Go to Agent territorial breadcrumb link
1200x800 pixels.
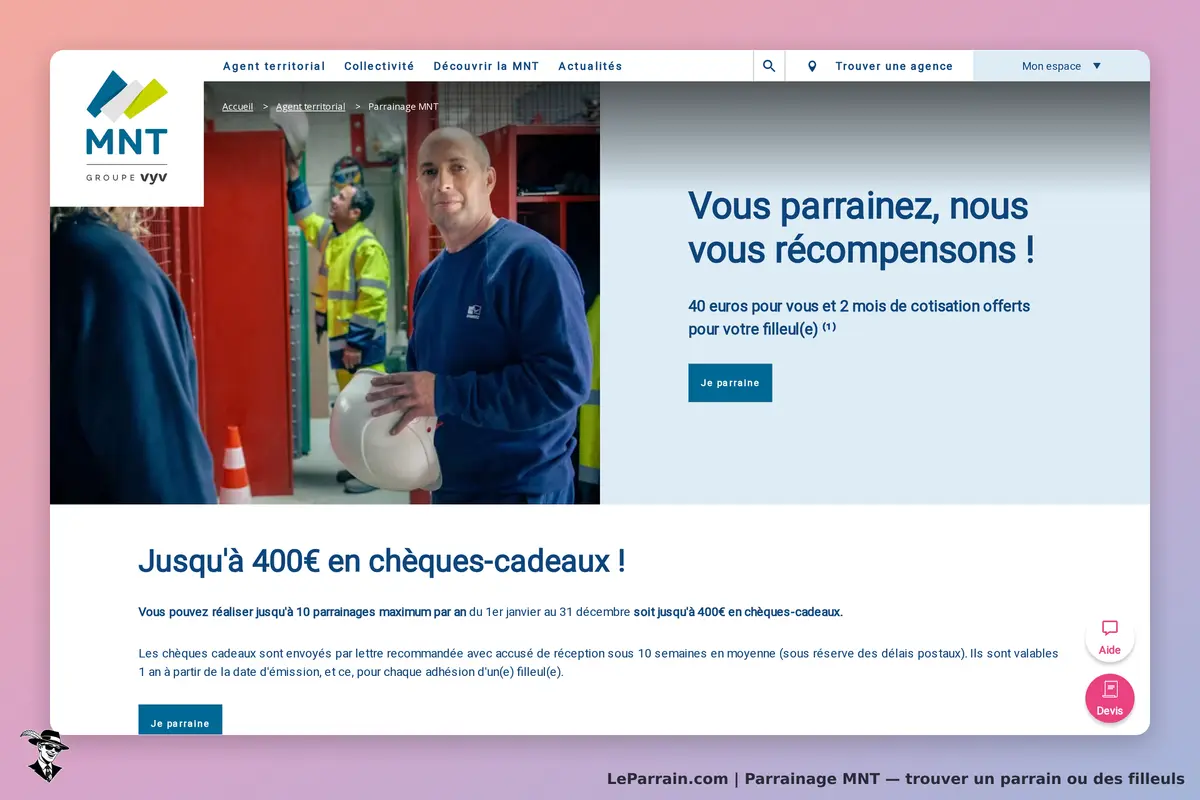pyautogui.click(x=311, y=106)
